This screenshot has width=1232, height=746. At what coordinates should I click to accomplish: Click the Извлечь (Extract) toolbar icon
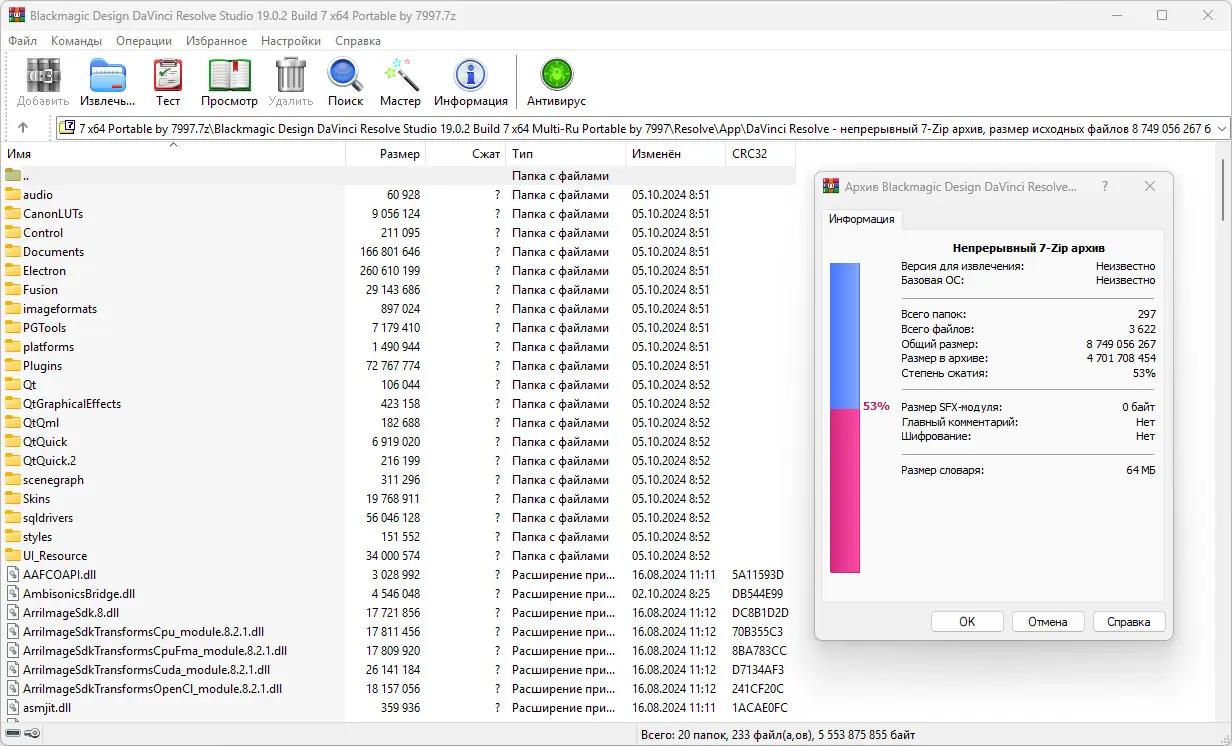point(107,82)
